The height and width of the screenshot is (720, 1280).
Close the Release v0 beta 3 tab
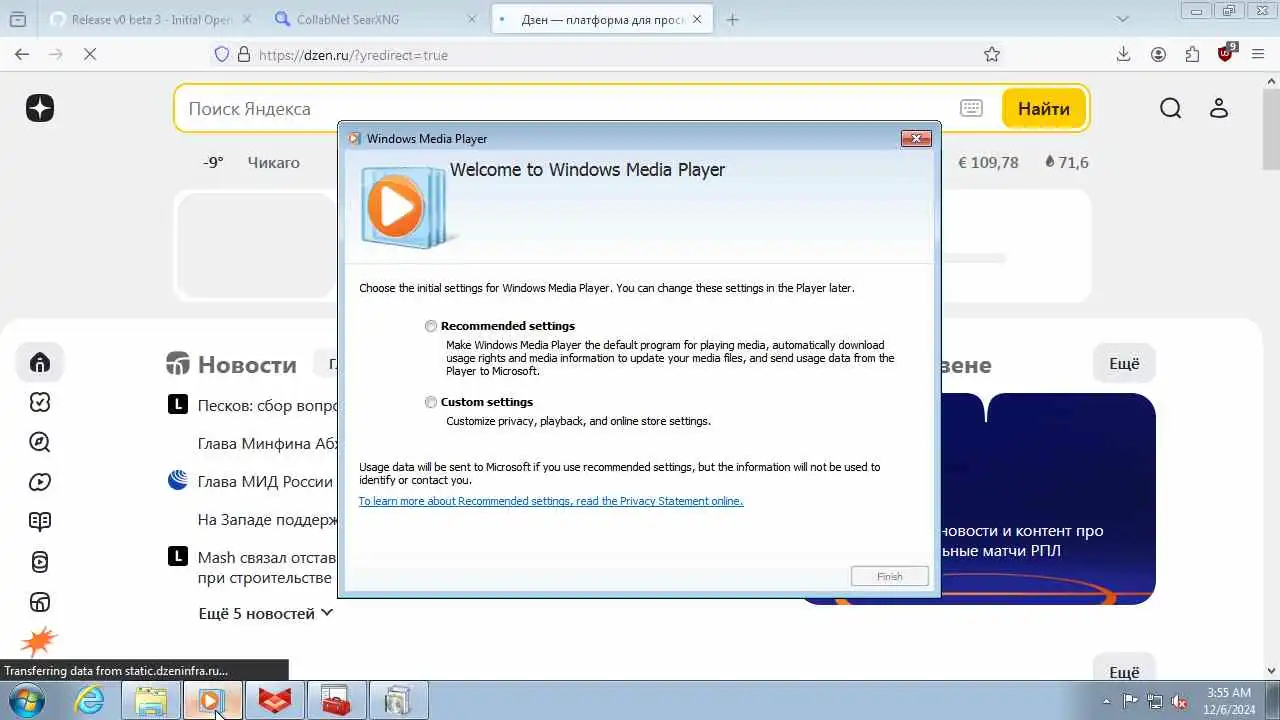point(247,20)
